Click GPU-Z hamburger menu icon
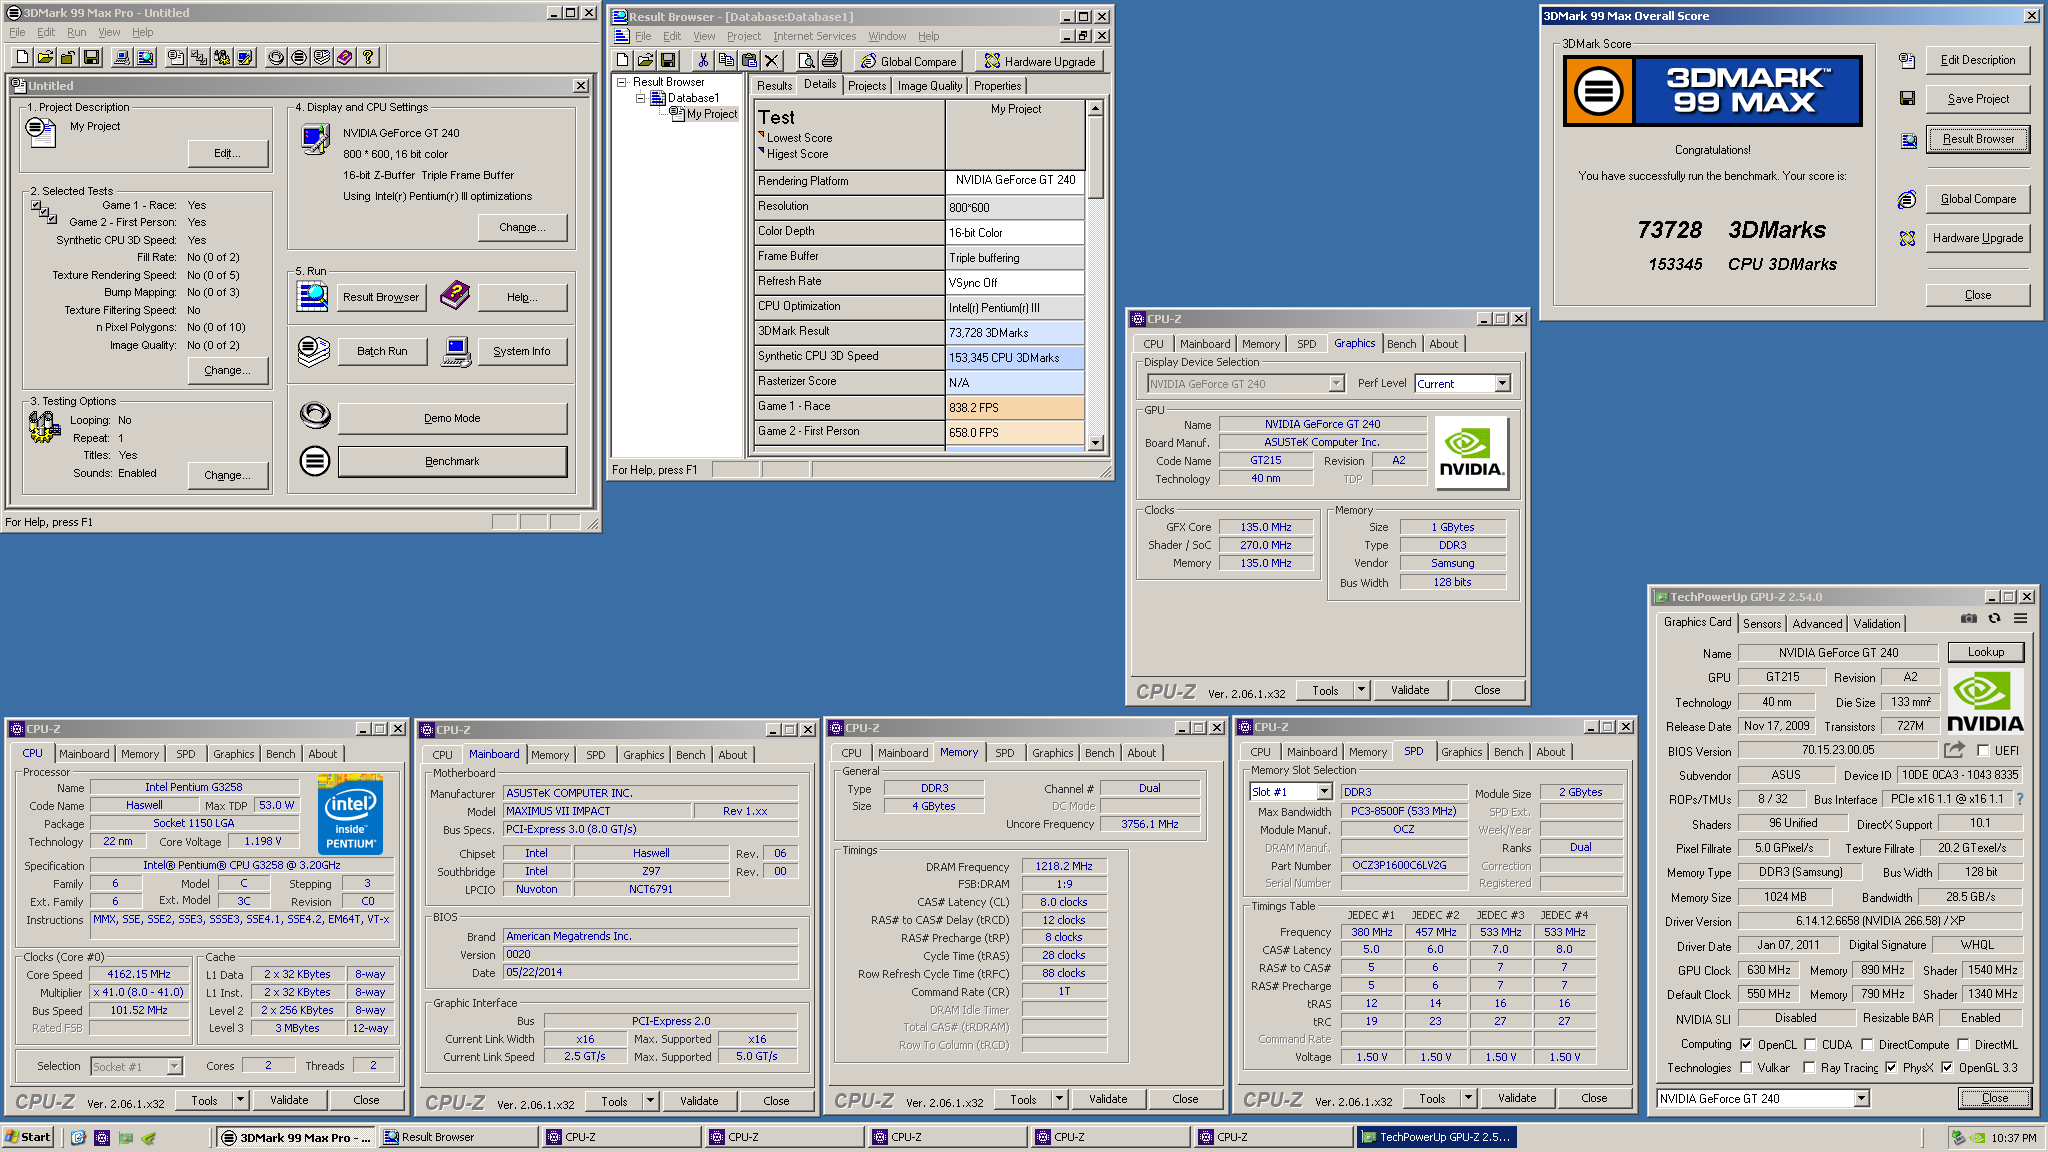The image size is (2048, 1152). (2020, 619)
